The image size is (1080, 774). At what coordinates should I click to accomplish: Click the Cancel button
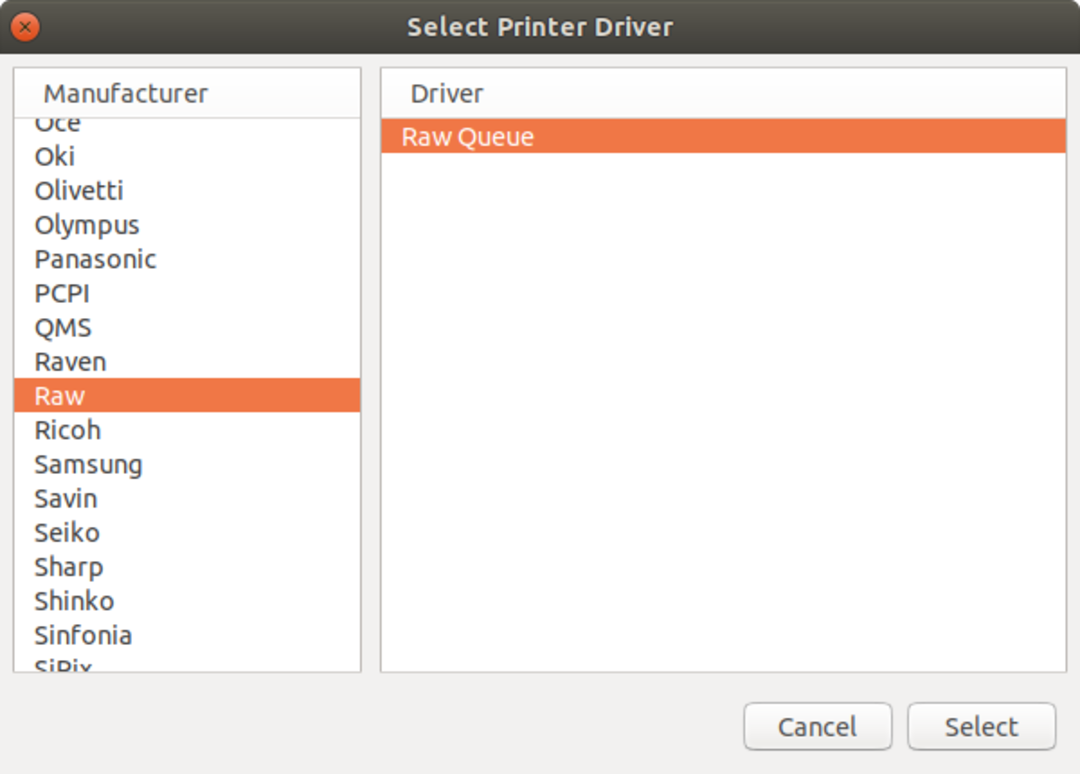pos(817,726)
